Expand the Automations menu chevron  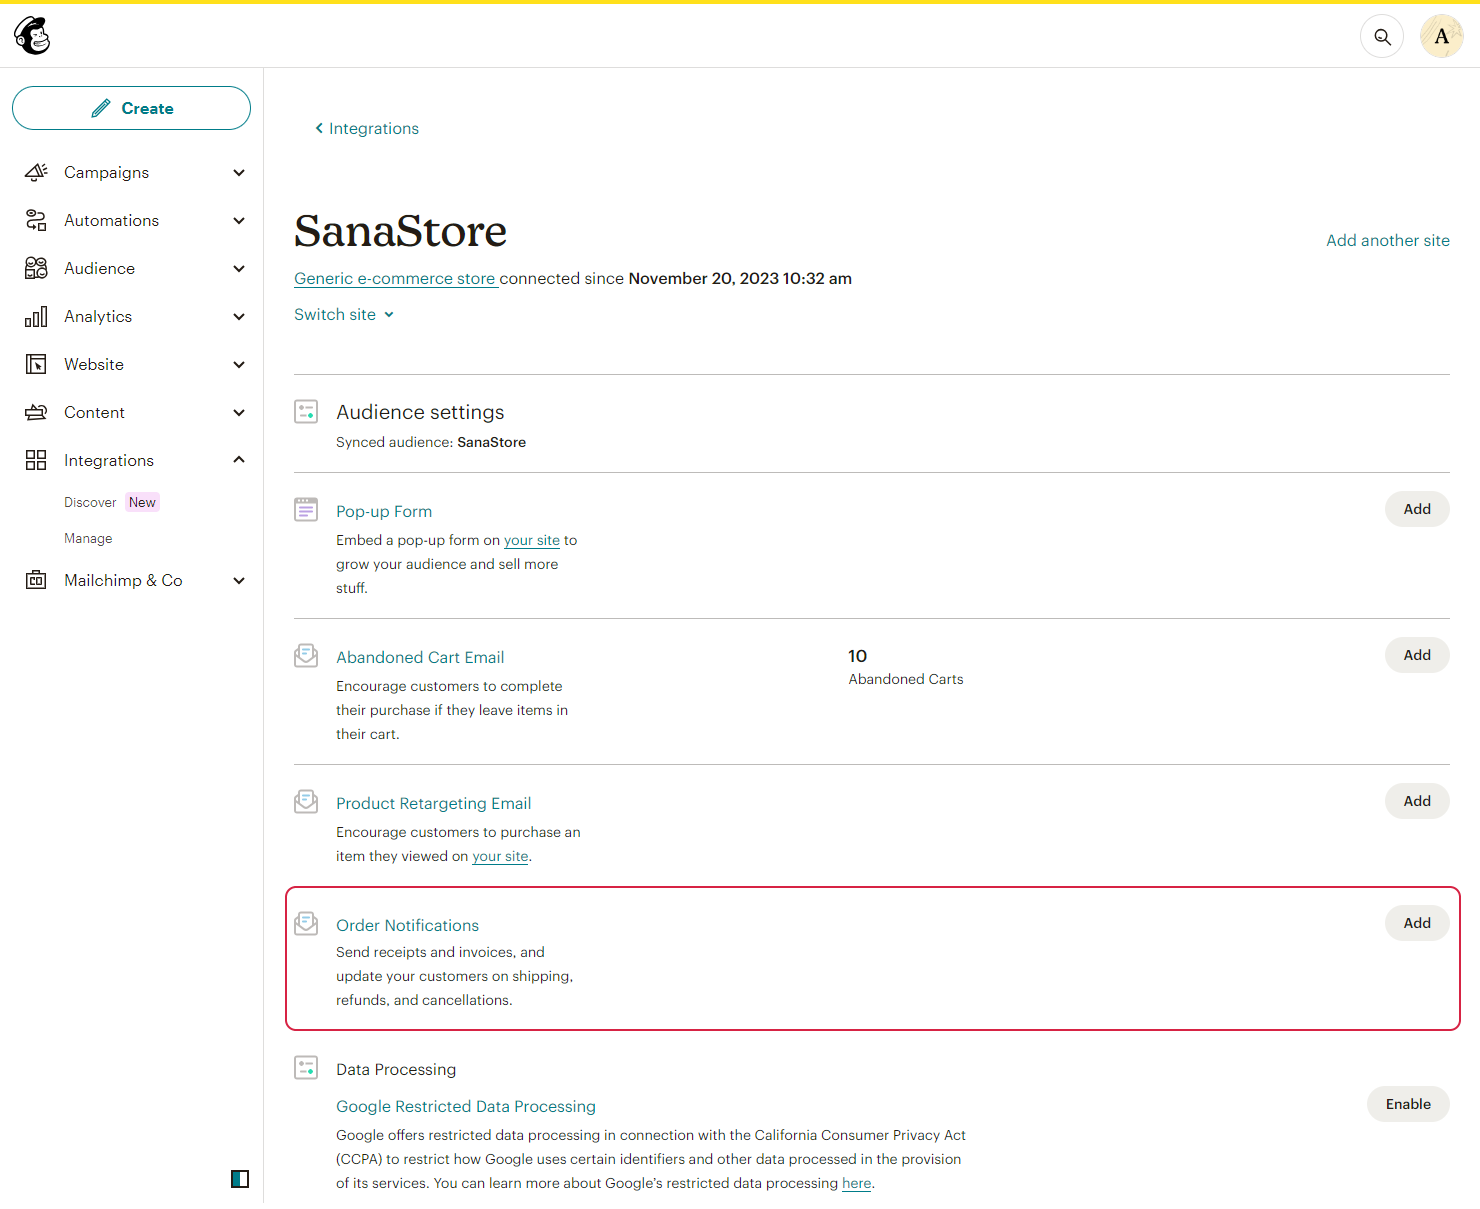(x=239, y=220)
